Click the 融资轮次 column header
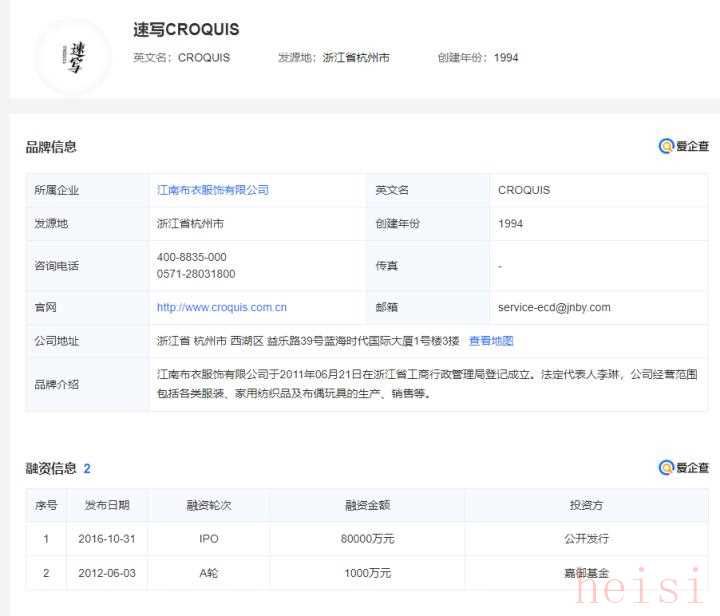This screenshot has height=616, width=720. (x=209, y=505)
